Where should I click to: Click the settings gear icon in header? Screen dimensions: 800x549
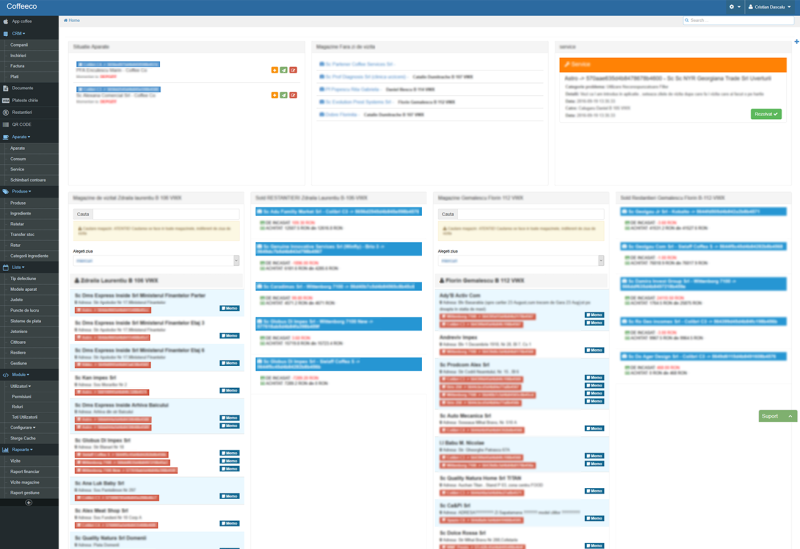[733, 7]
